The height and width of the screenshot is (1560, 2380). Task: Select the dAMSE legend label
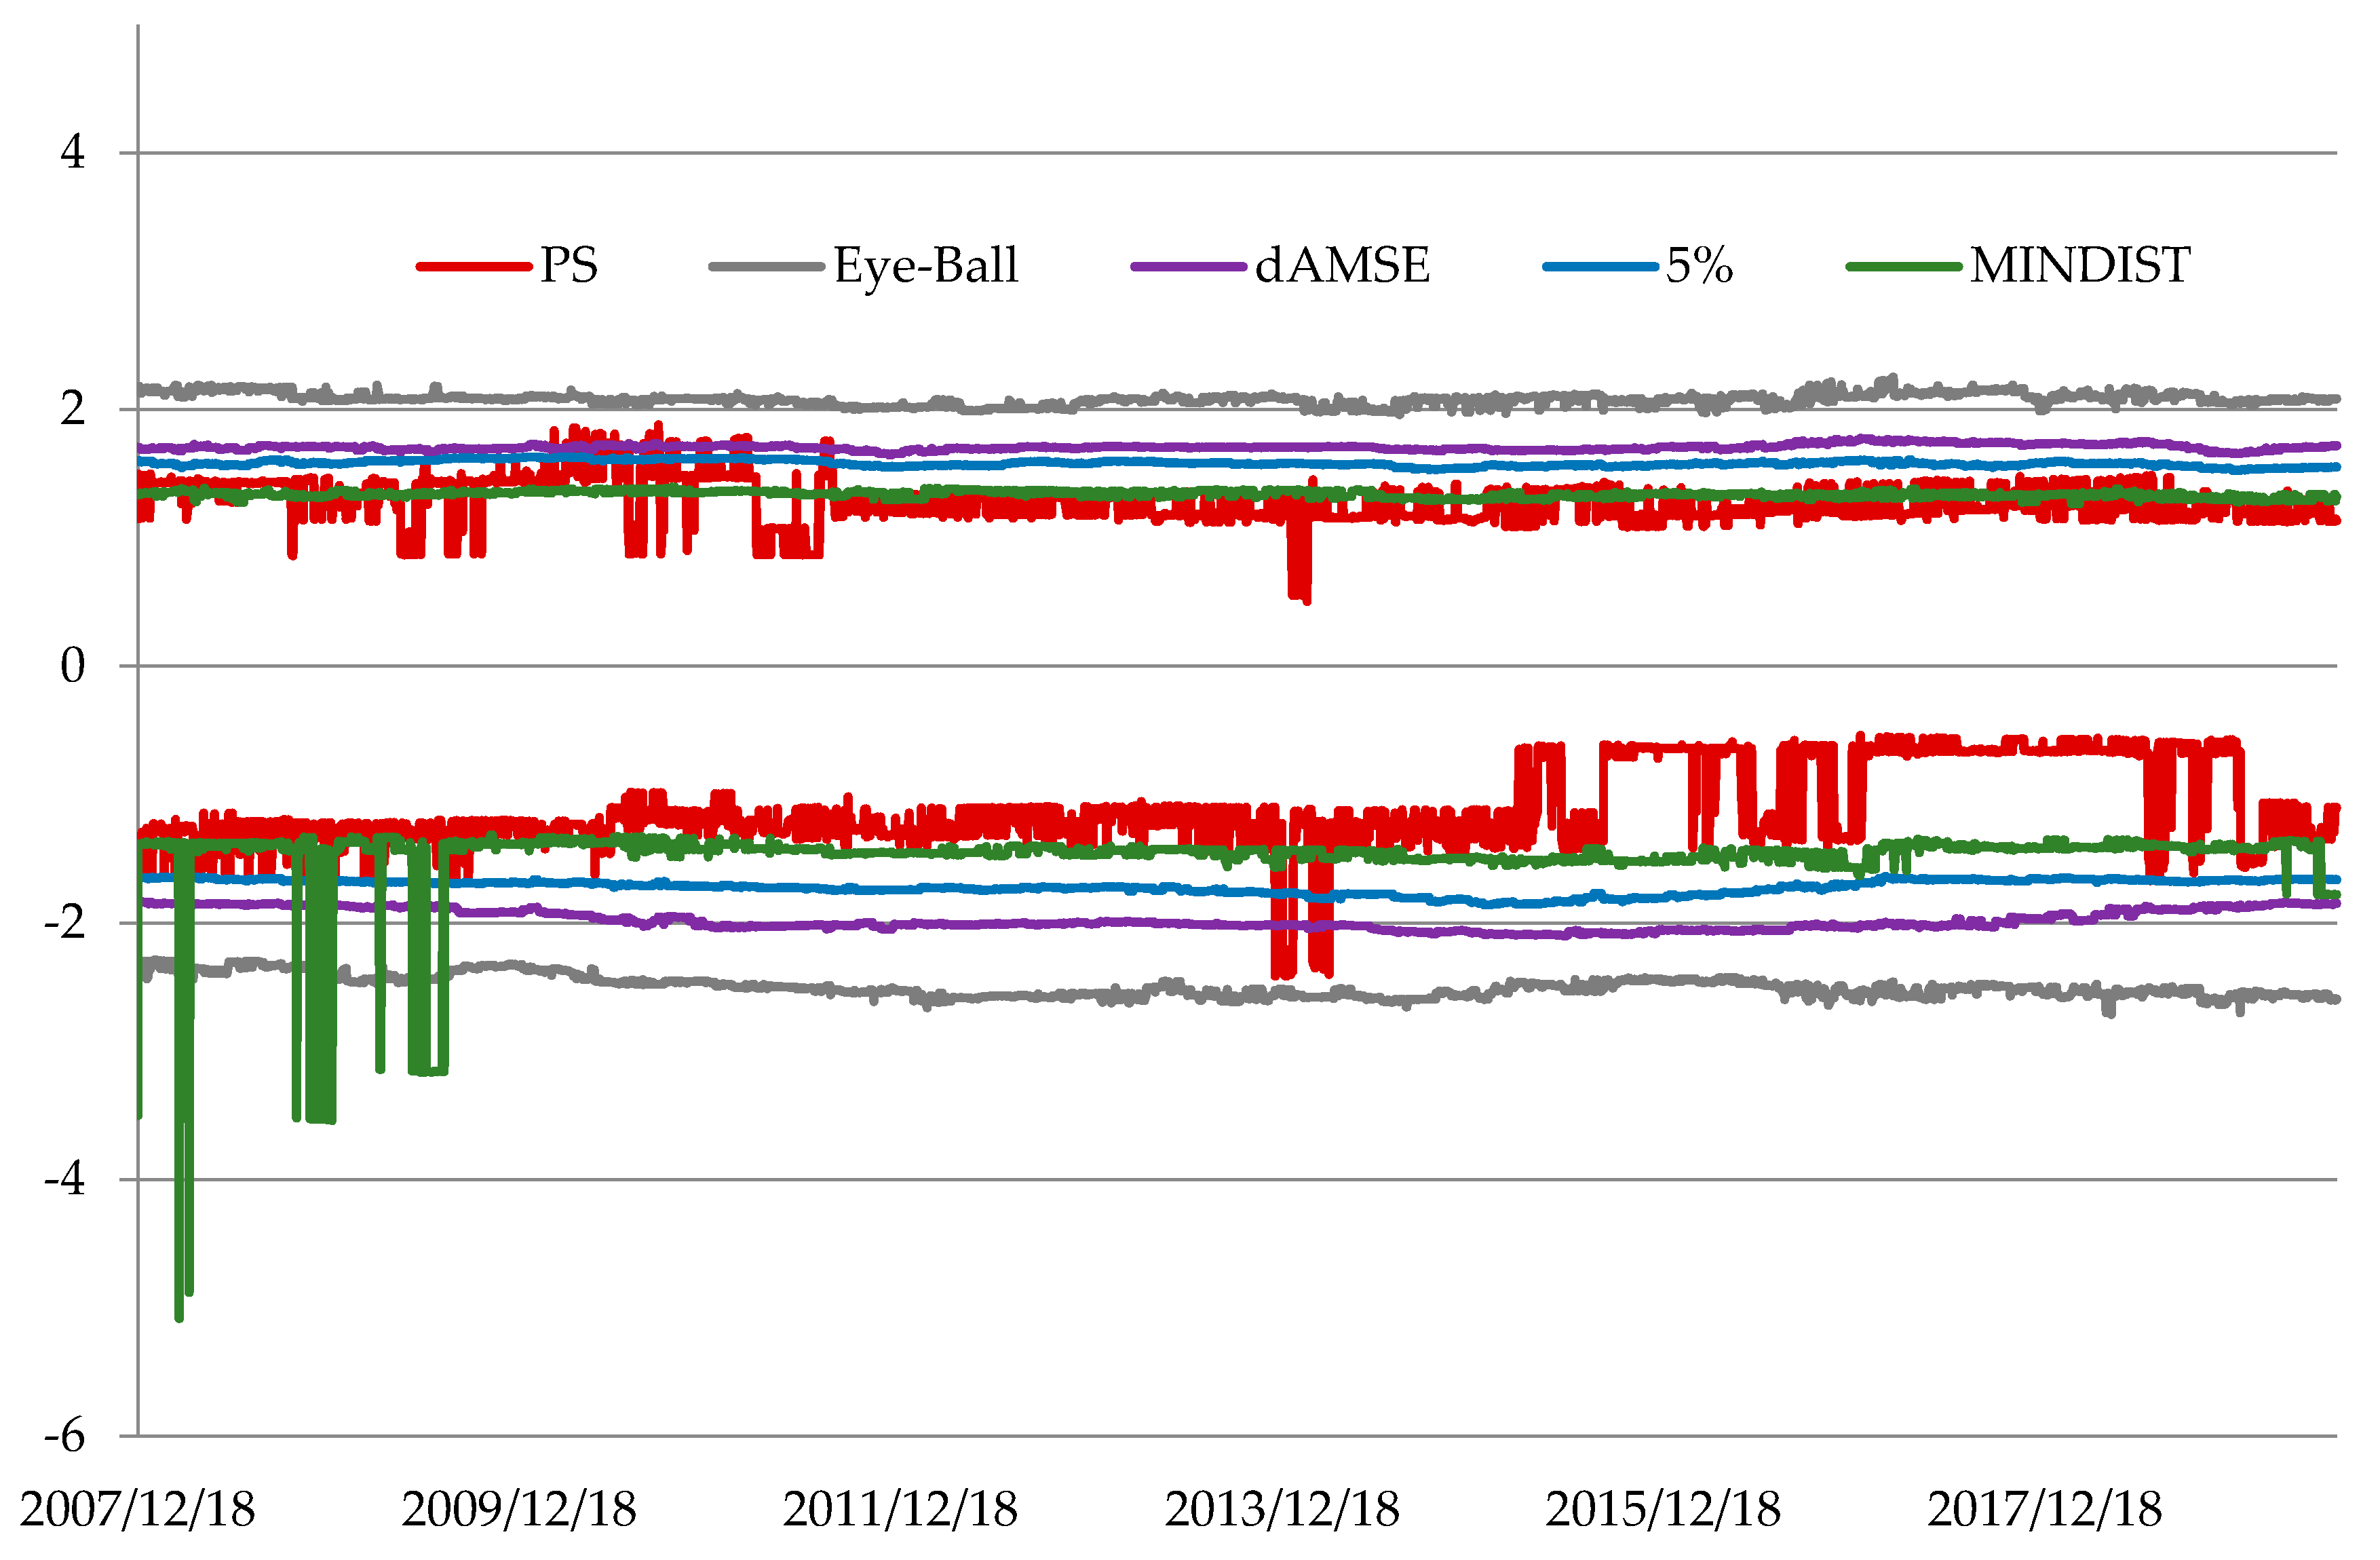1342,266
